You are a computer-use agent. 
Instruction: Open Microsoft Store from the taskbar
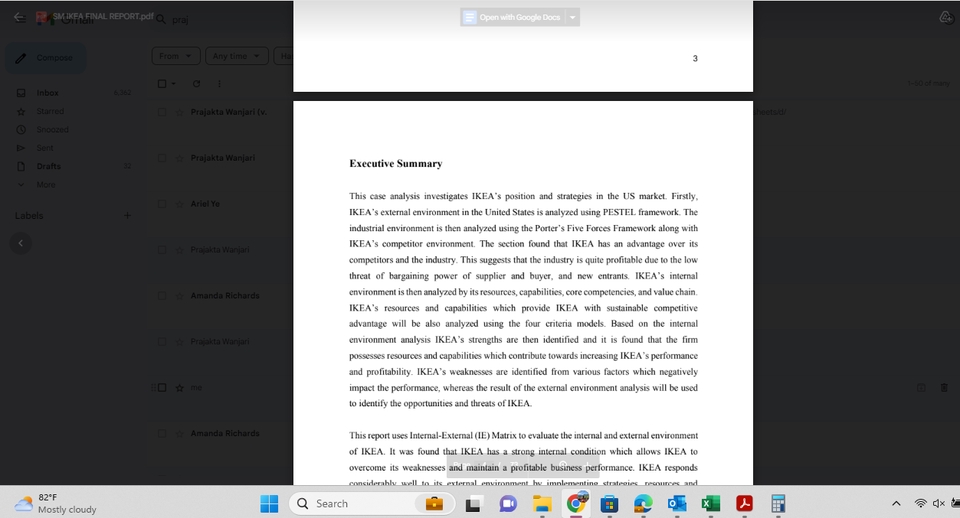pyautogui.click(x=609, y=504)
